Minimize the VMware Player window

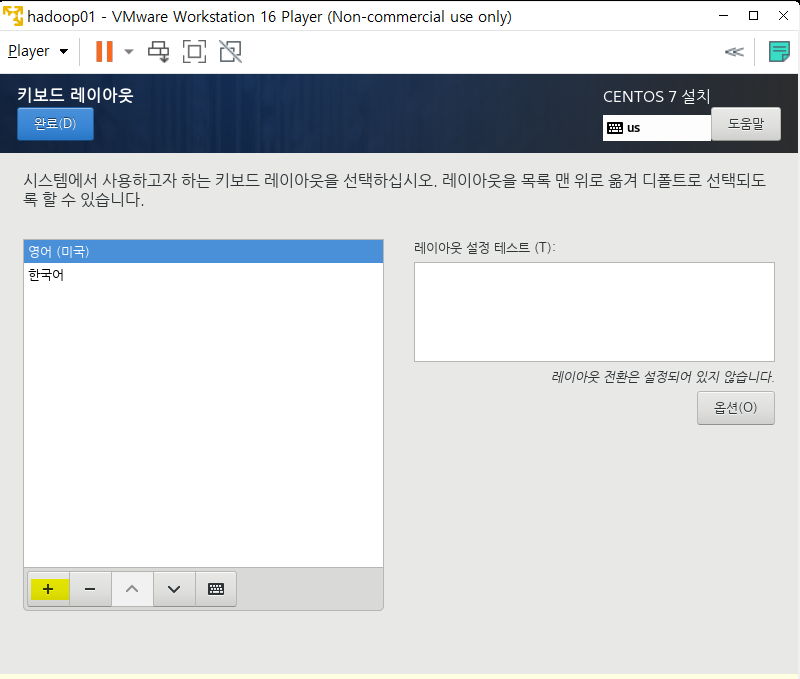[723, 16]
